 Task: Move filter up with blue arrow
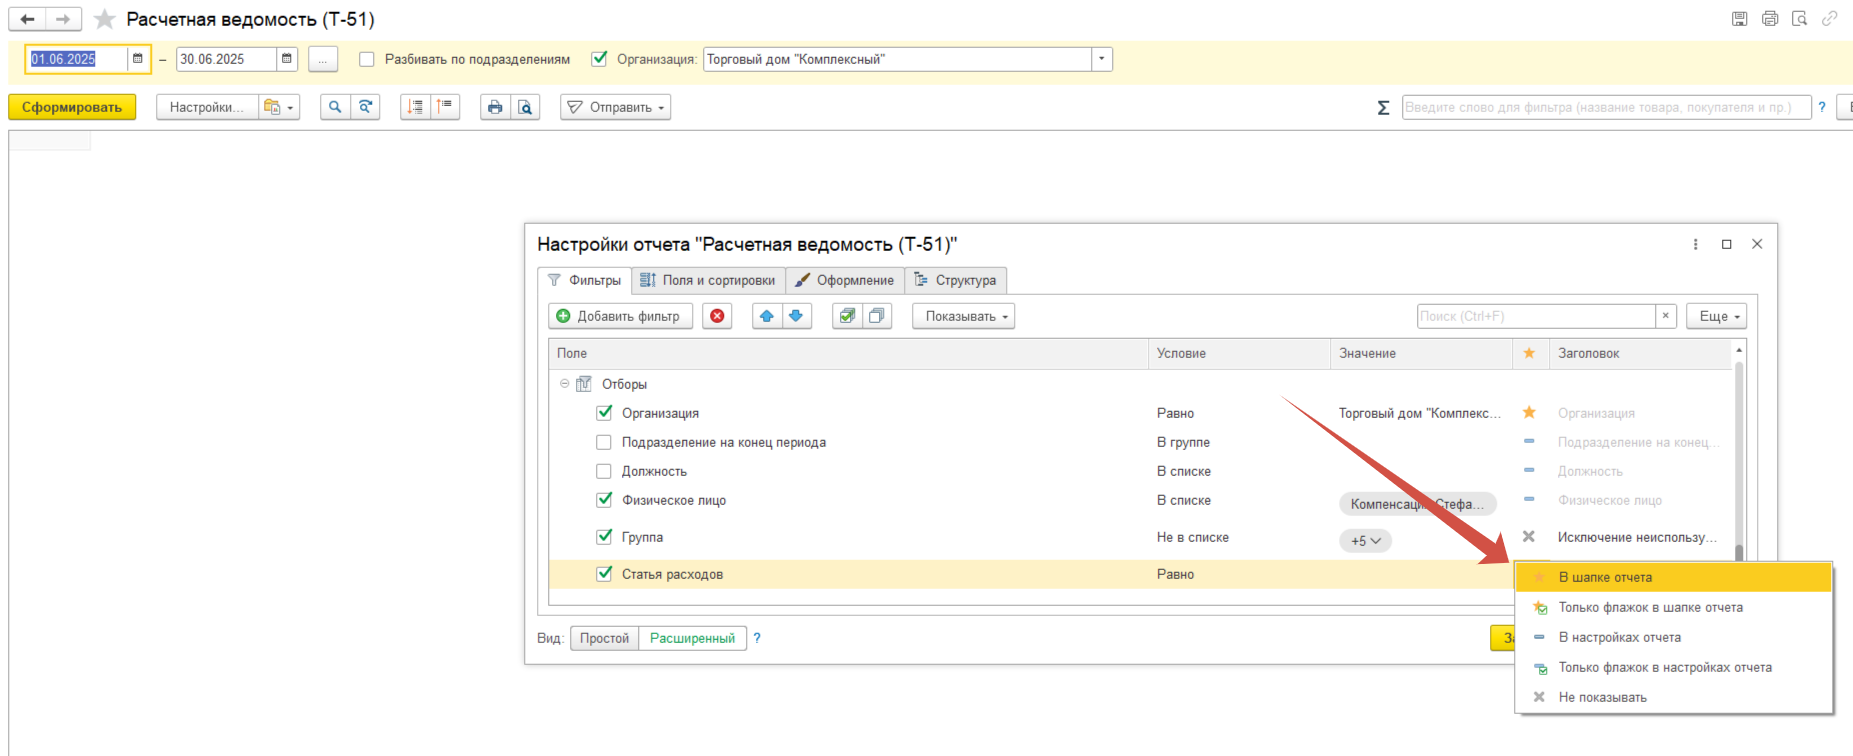(766, 316)
